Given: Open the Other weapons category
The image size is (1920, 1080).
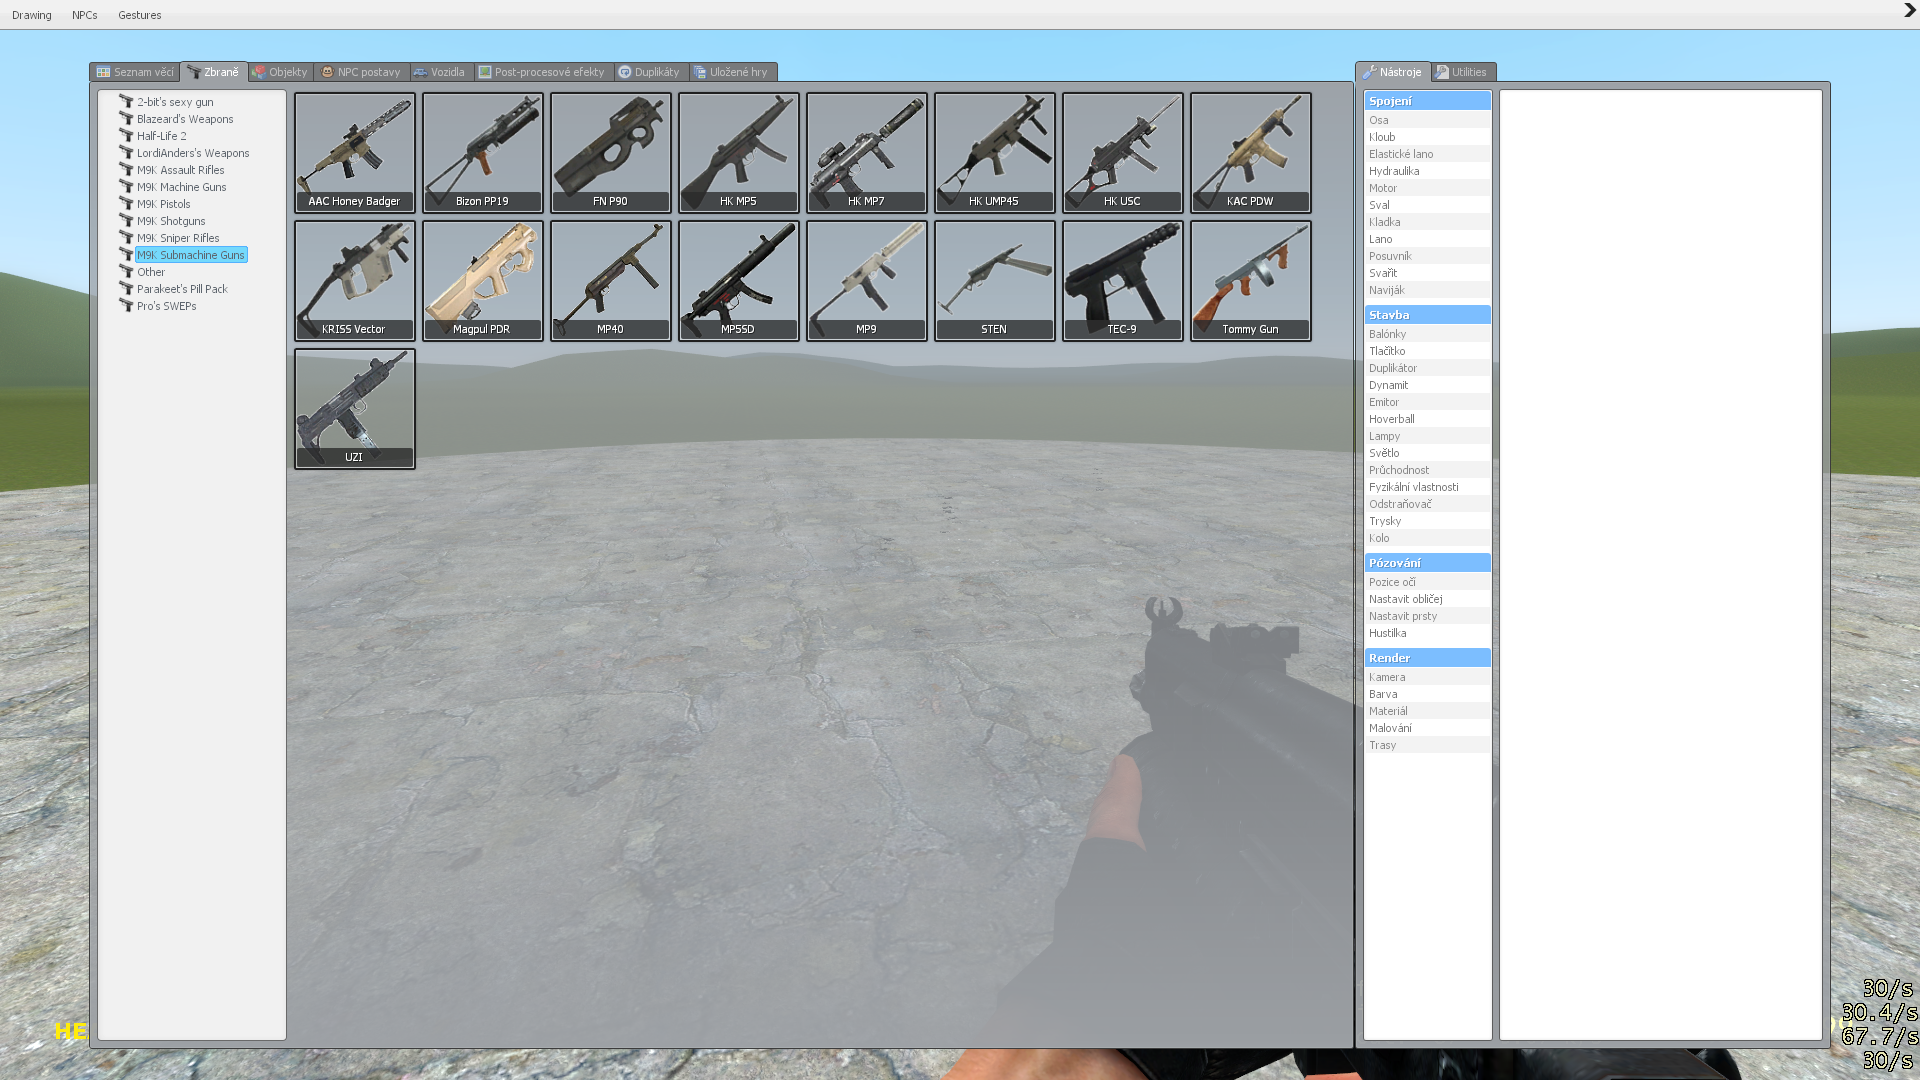Looking at the screenshot, I should coord(151,272).
